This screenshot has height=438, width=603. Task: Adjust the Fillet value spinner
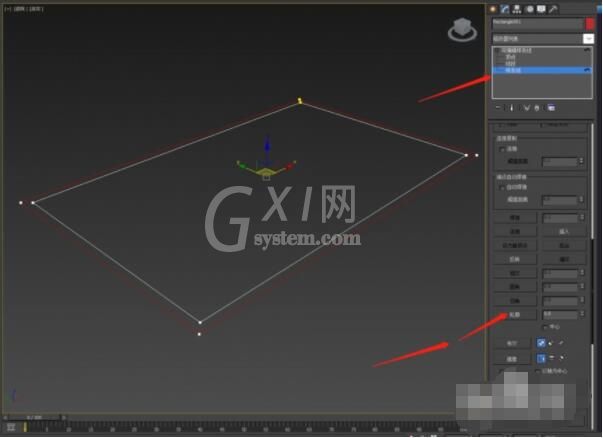click(x=582, y=287)
